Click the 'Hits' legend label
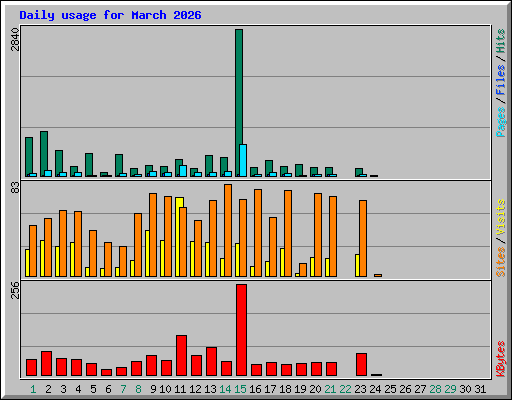The height and width of the screenshot is (400, 512). (500, 41)
